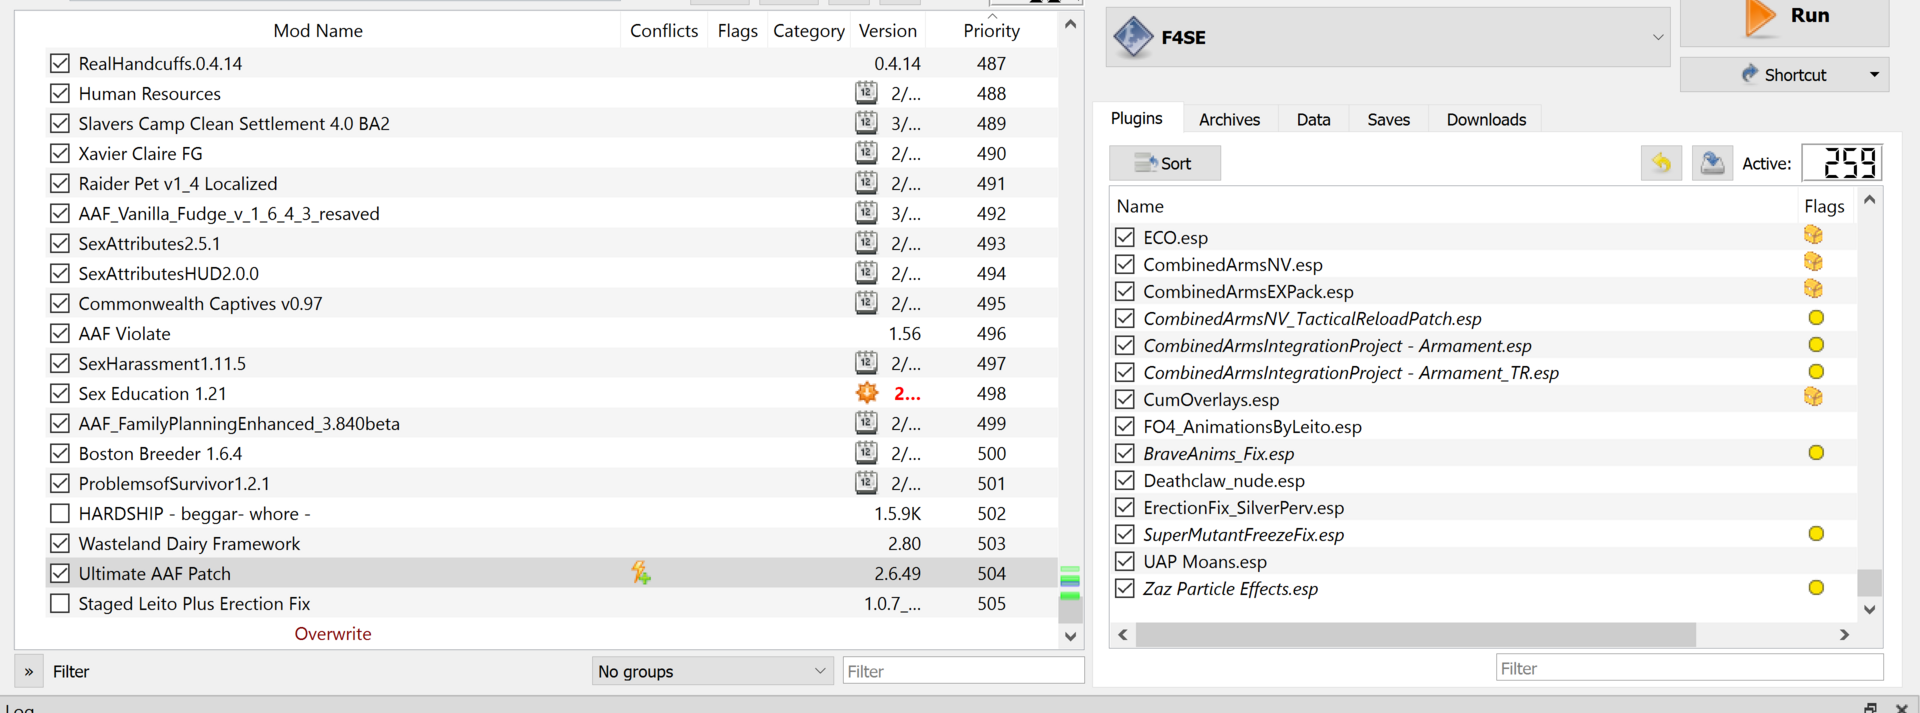This screenshot has width=1920, height=713.
Task: Click the Sort plugins button
Action: tap(1165, 163)
